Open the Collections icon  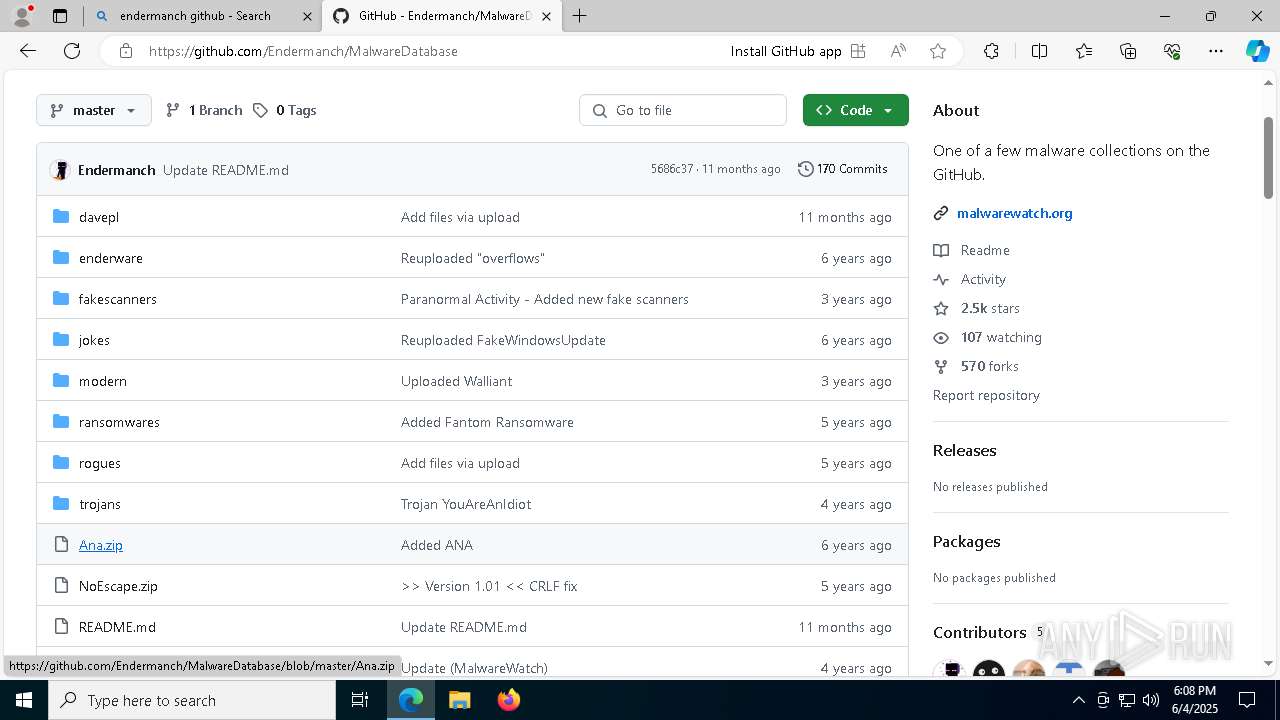1128,51
